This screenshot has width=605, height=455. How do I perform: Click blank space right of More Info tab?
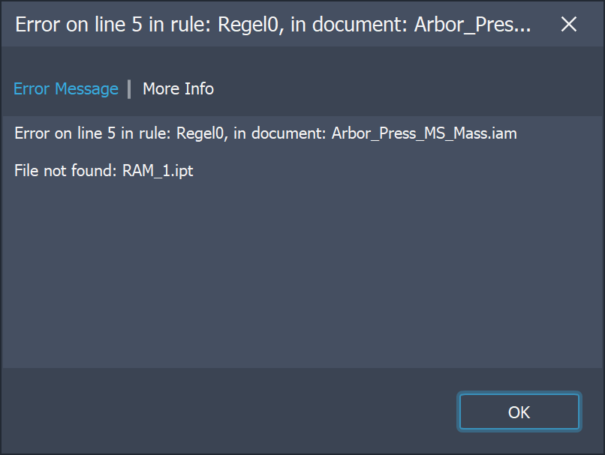pos(400,89)
